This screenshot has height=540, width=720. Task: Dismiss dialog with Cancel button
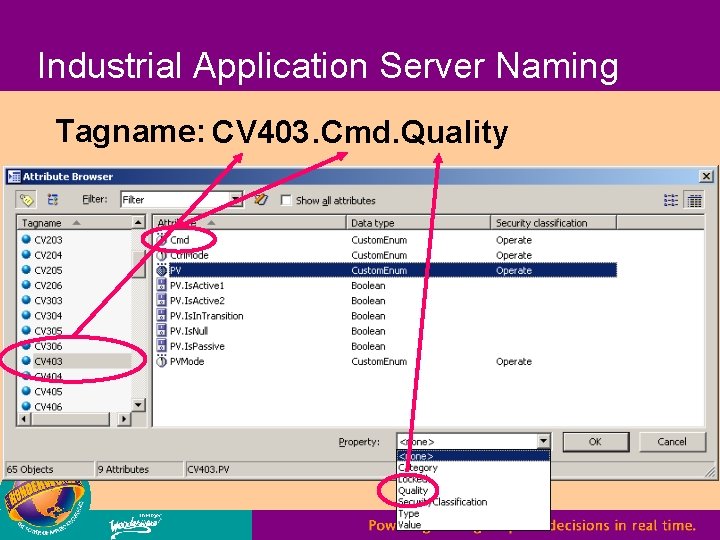pos(672,441)
